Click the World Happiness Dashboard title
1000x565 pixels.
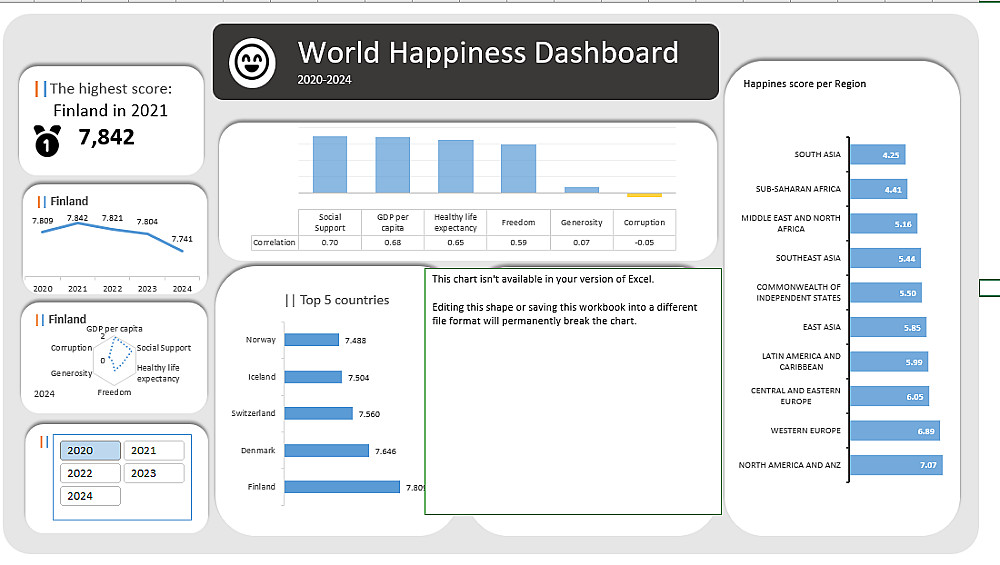point(488,53)
